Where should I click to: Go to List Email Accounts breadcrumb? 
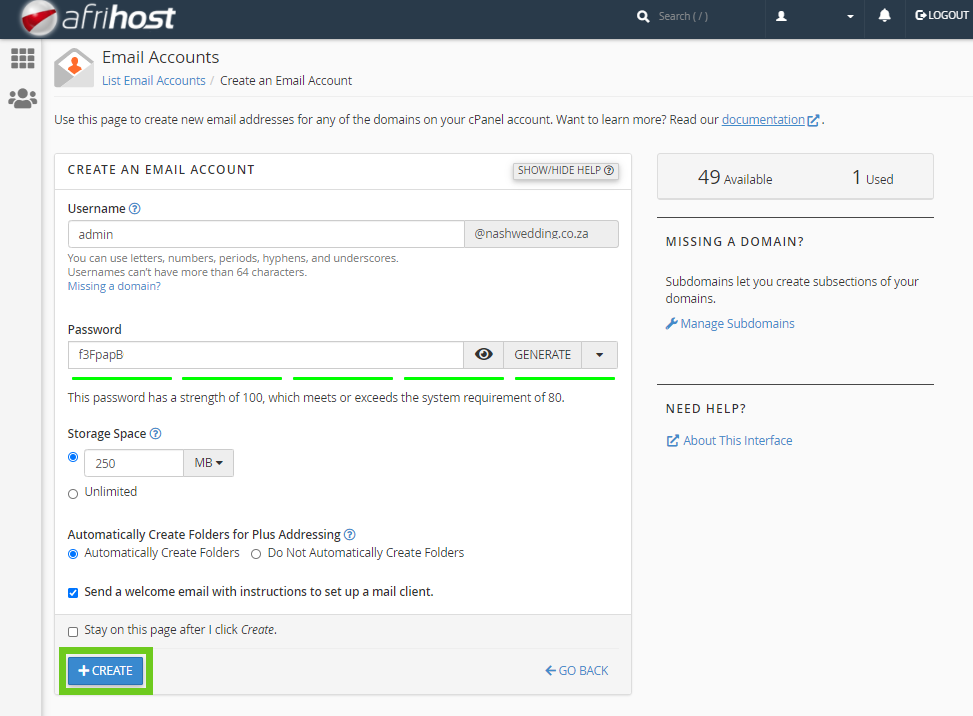[x=154, y=81]
